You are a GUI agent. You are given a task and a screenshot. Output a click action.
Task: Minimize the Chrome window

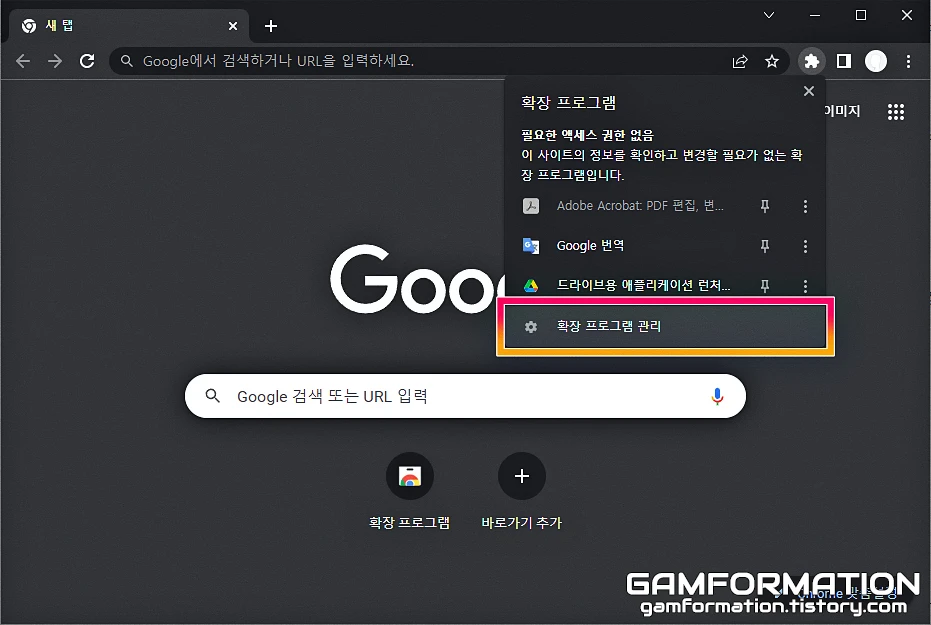[815, 15]
